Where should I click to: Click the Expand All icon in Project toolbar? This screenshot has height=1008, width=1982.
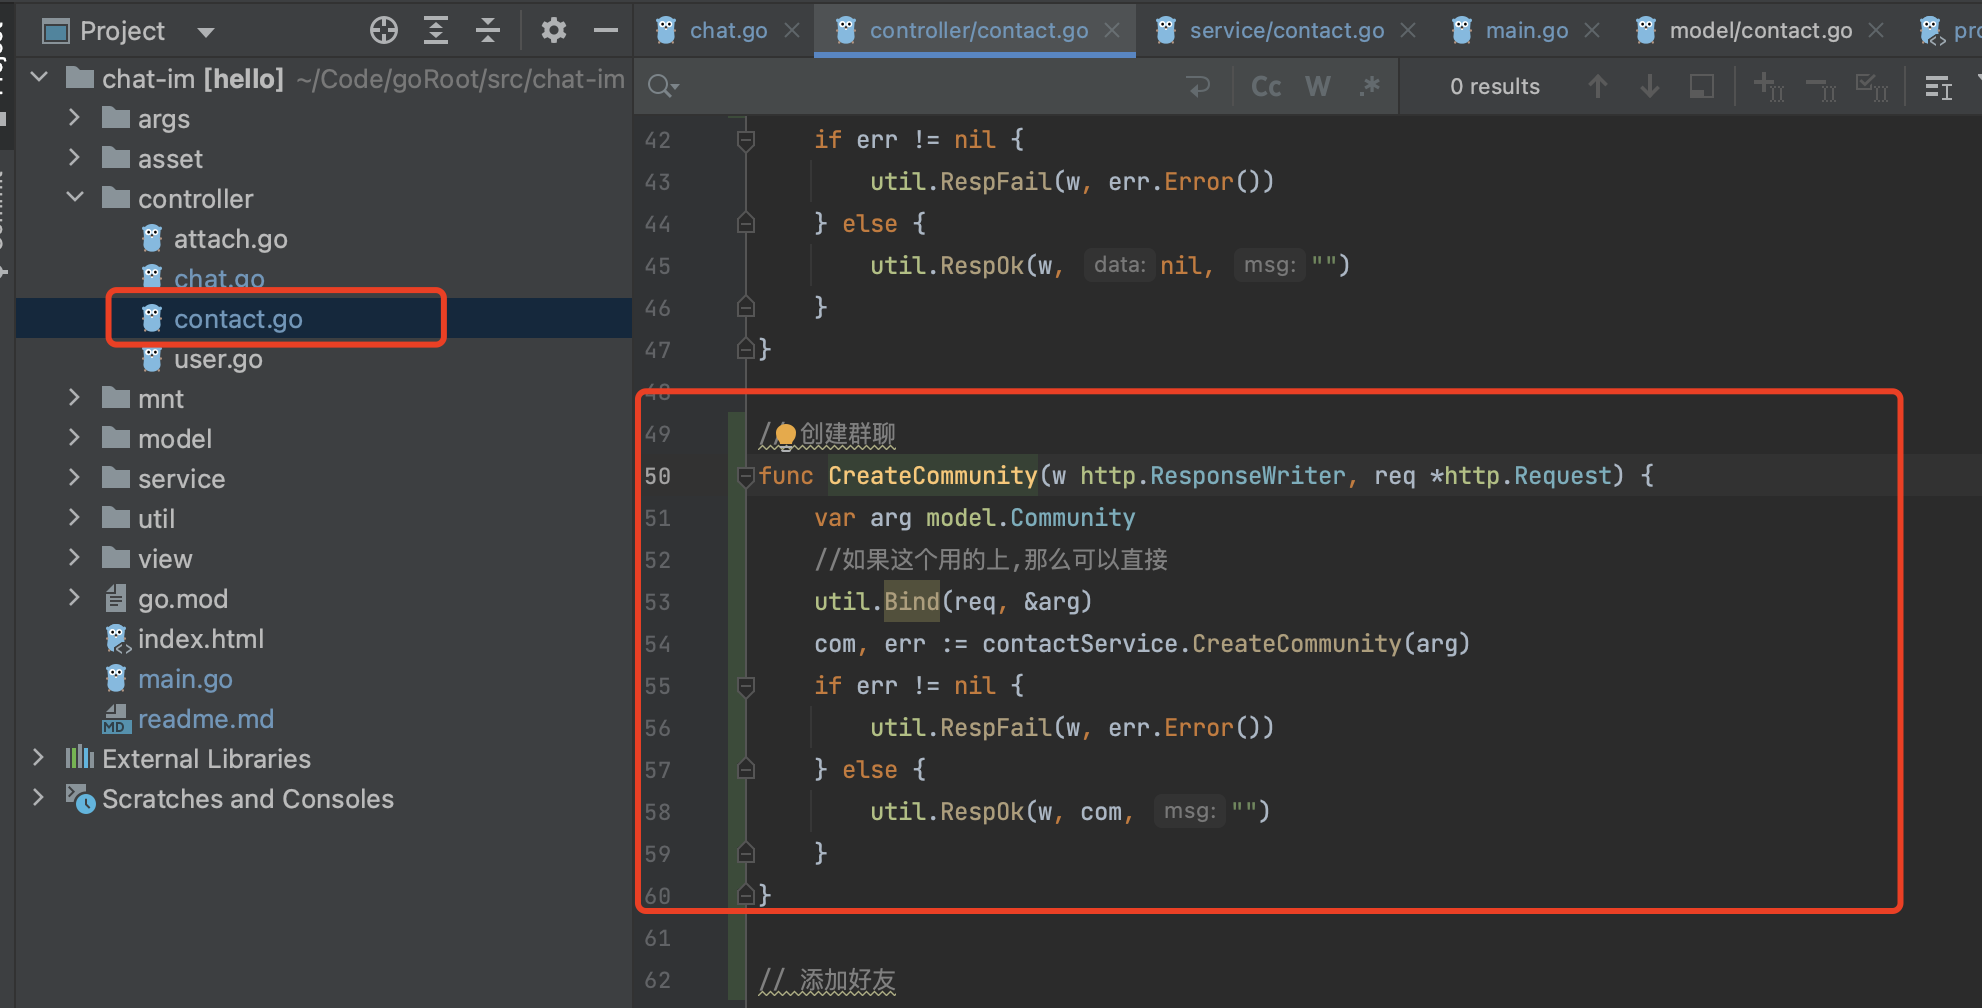(435, 30)
